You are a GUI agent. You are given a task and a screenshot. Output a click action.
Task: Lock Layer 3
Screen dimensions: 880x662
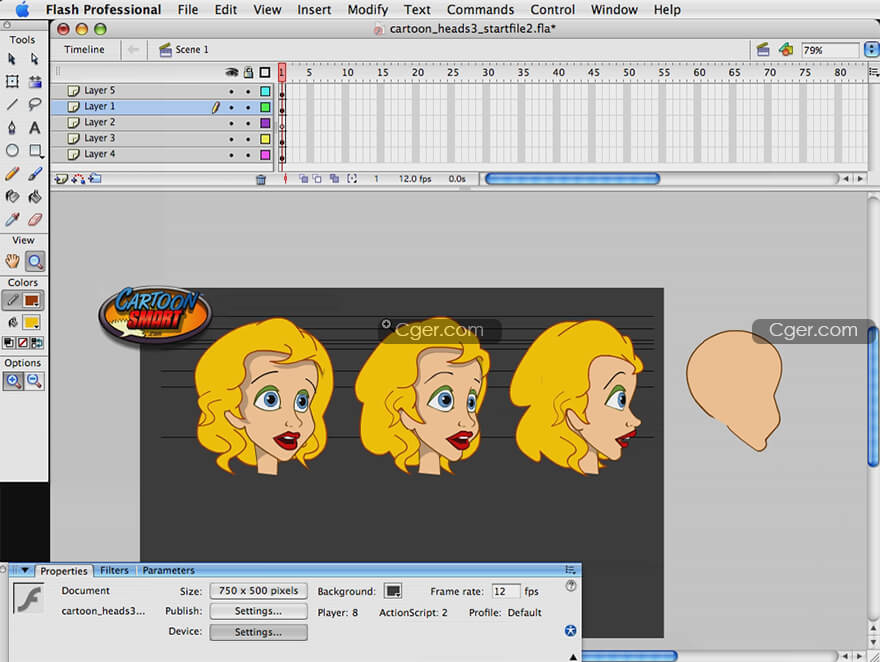pyautogui.click(x=248, y=139)
